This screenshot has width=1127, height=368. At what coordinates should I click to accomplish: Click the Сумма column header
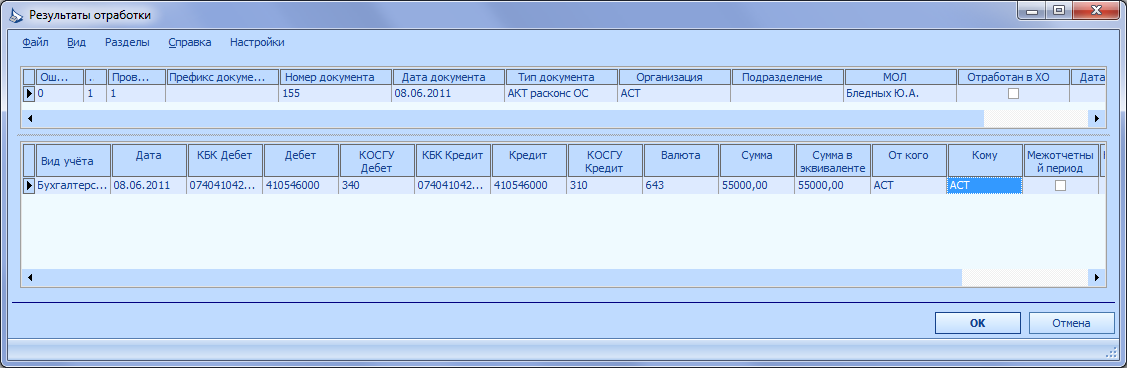point(758,160)
